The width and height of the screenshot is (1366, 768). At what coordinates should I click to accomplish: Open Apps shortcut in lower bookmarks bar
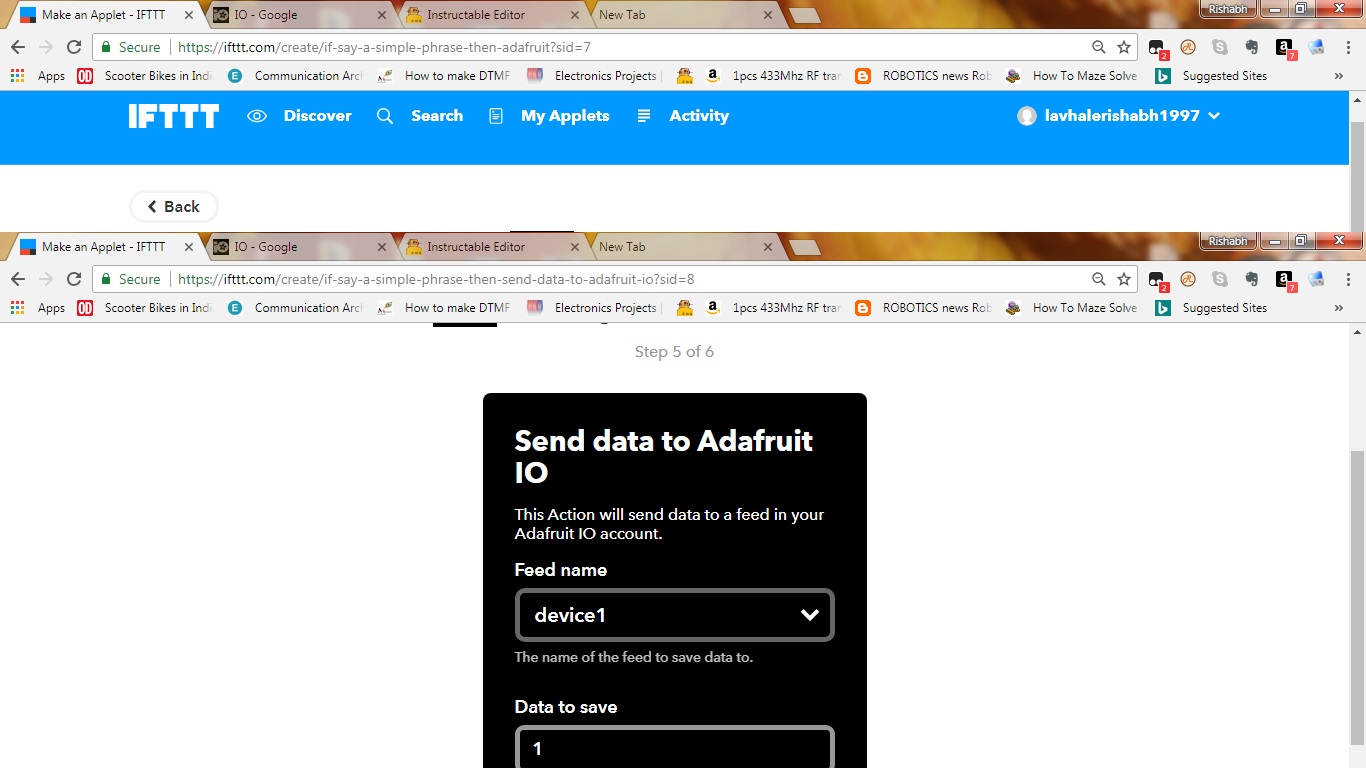click(x=38, y=308)
